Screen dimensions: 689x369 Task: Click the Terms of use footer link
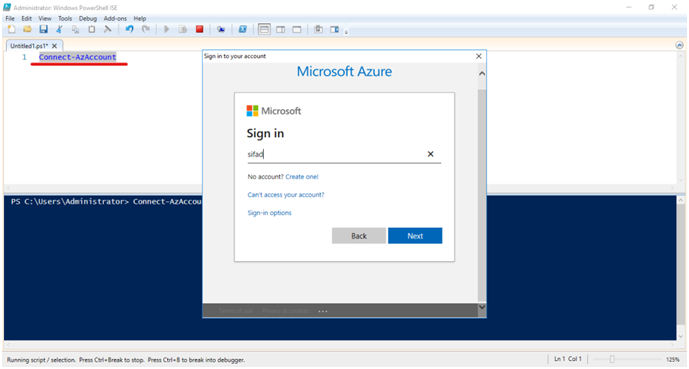pyautogui.click(x=236, y=311)
